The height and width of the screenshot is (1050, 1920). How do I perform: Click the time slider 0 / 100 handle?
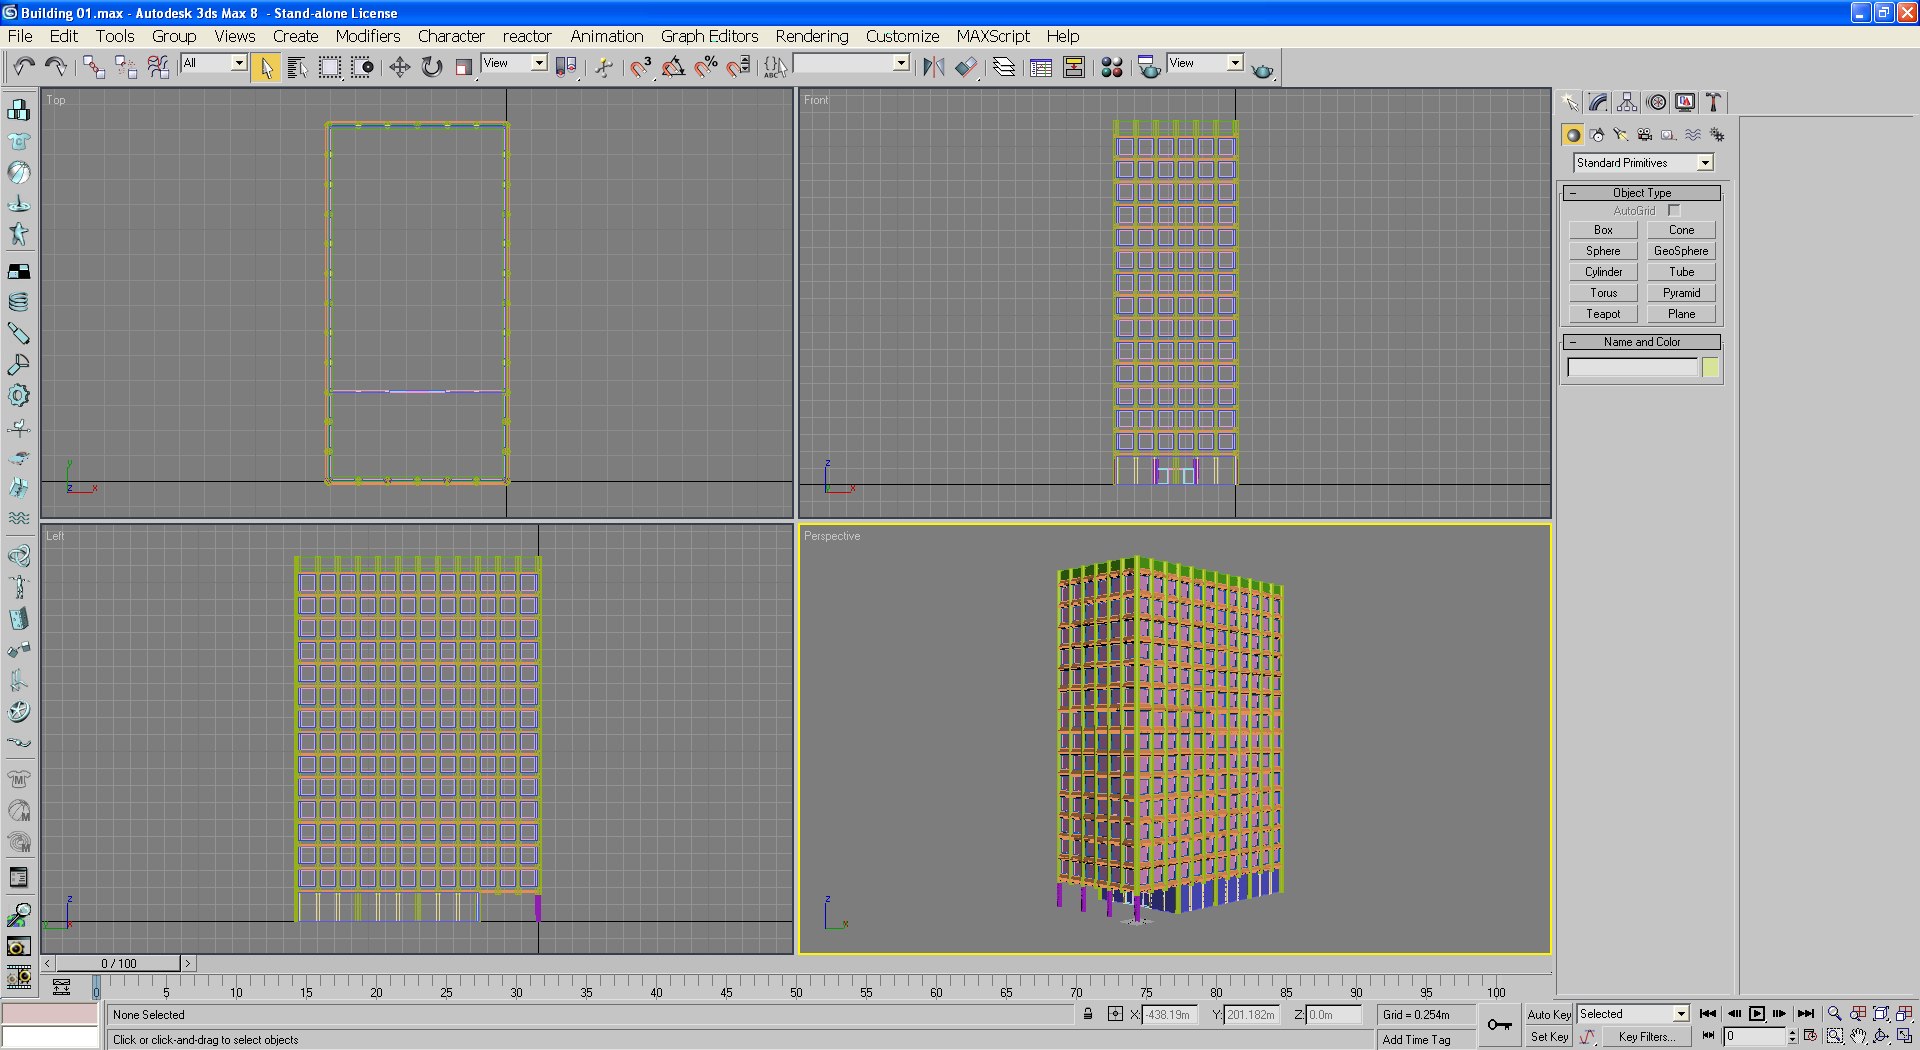coord(118,963)
